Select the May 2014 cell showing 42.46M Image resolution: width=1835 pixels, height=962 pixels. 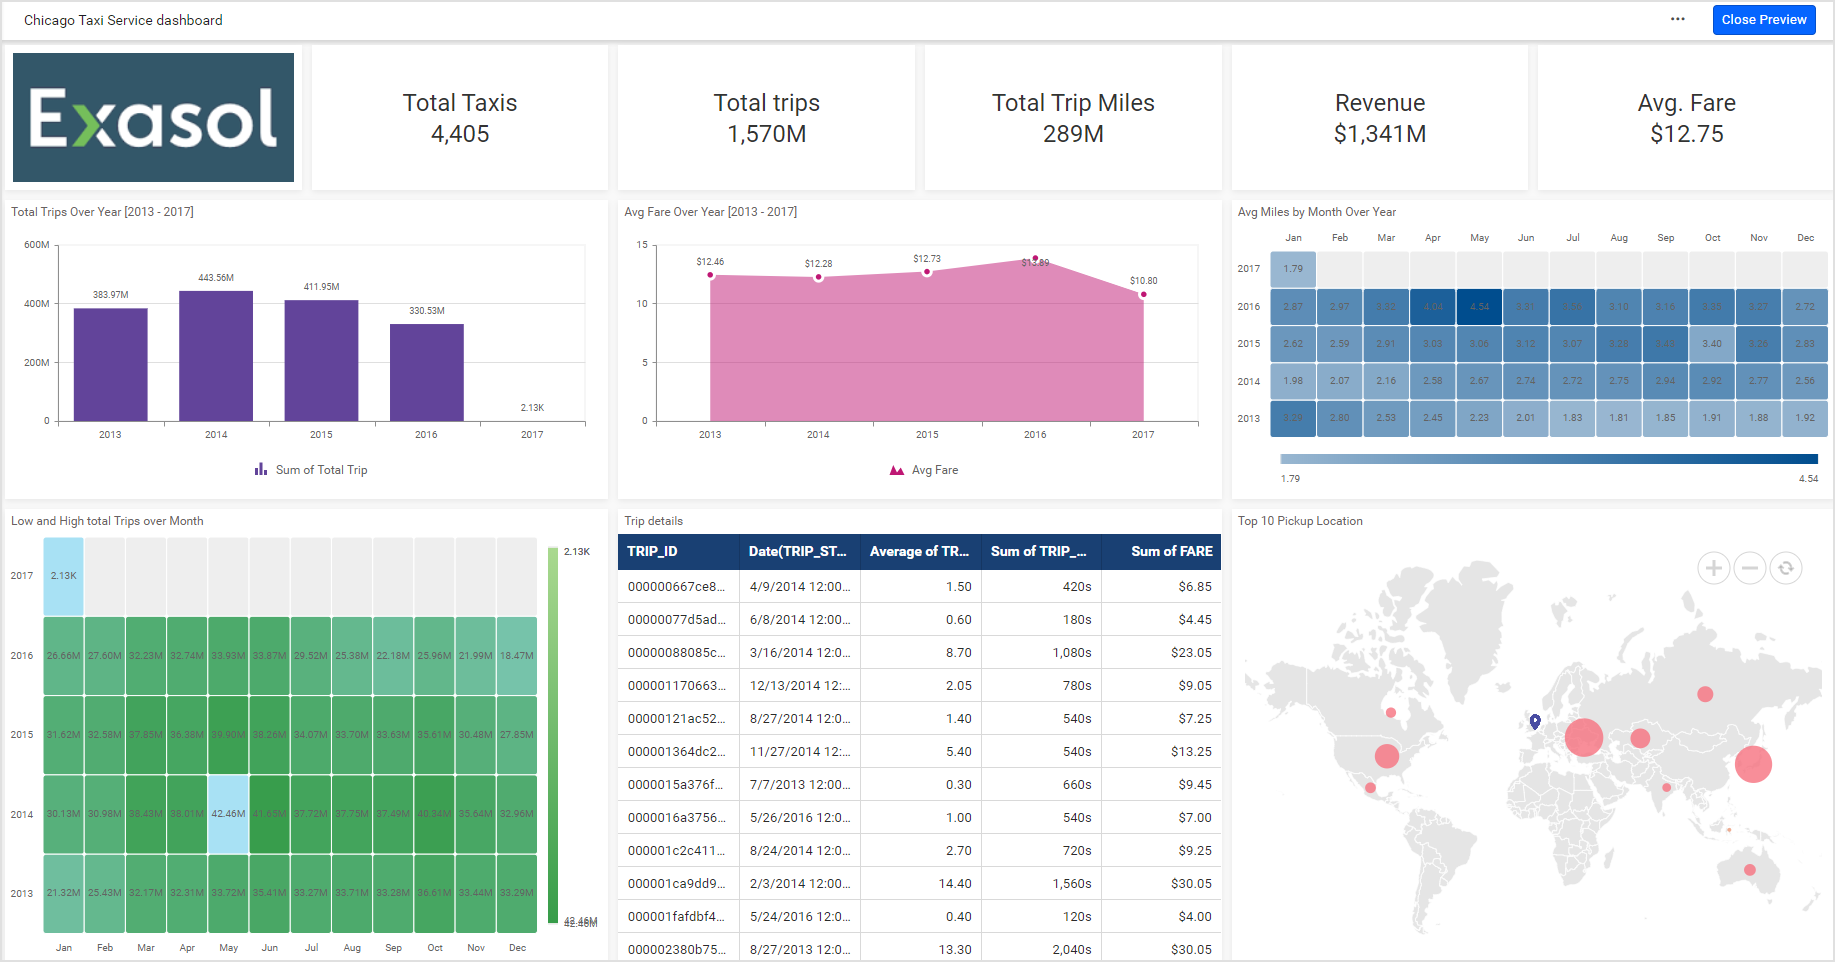click(228, 814)
